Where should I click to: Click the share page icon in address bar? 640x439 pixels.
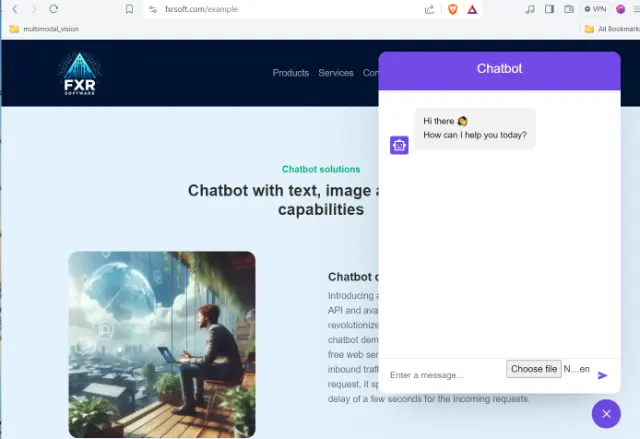(429, 9)
